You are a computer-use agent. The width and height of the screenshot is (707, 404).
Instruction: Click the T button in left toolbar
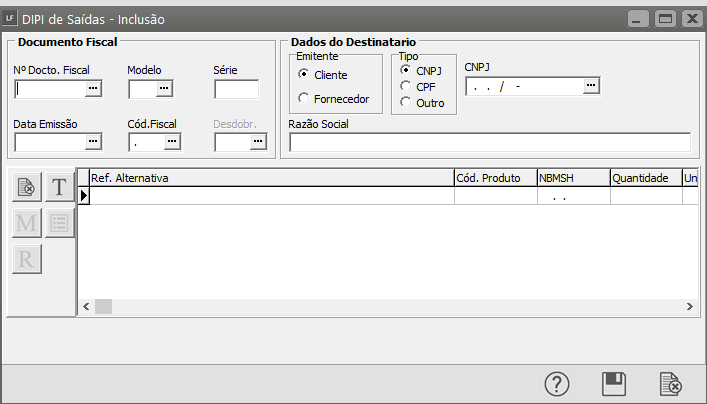click(59, 187)
